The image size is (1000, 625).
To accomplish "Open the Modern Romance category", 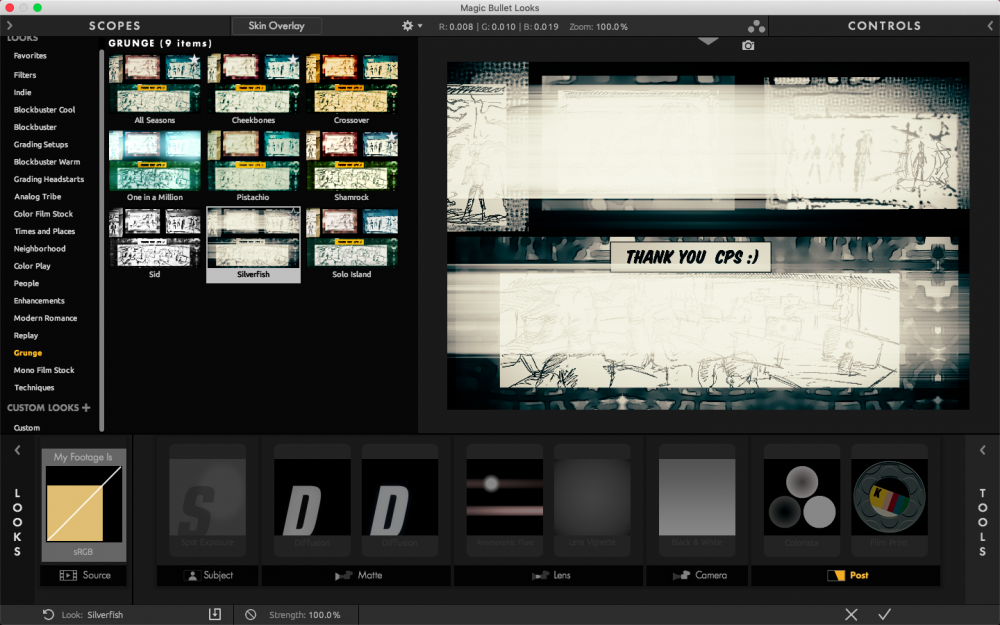I will tap(45, 318).
